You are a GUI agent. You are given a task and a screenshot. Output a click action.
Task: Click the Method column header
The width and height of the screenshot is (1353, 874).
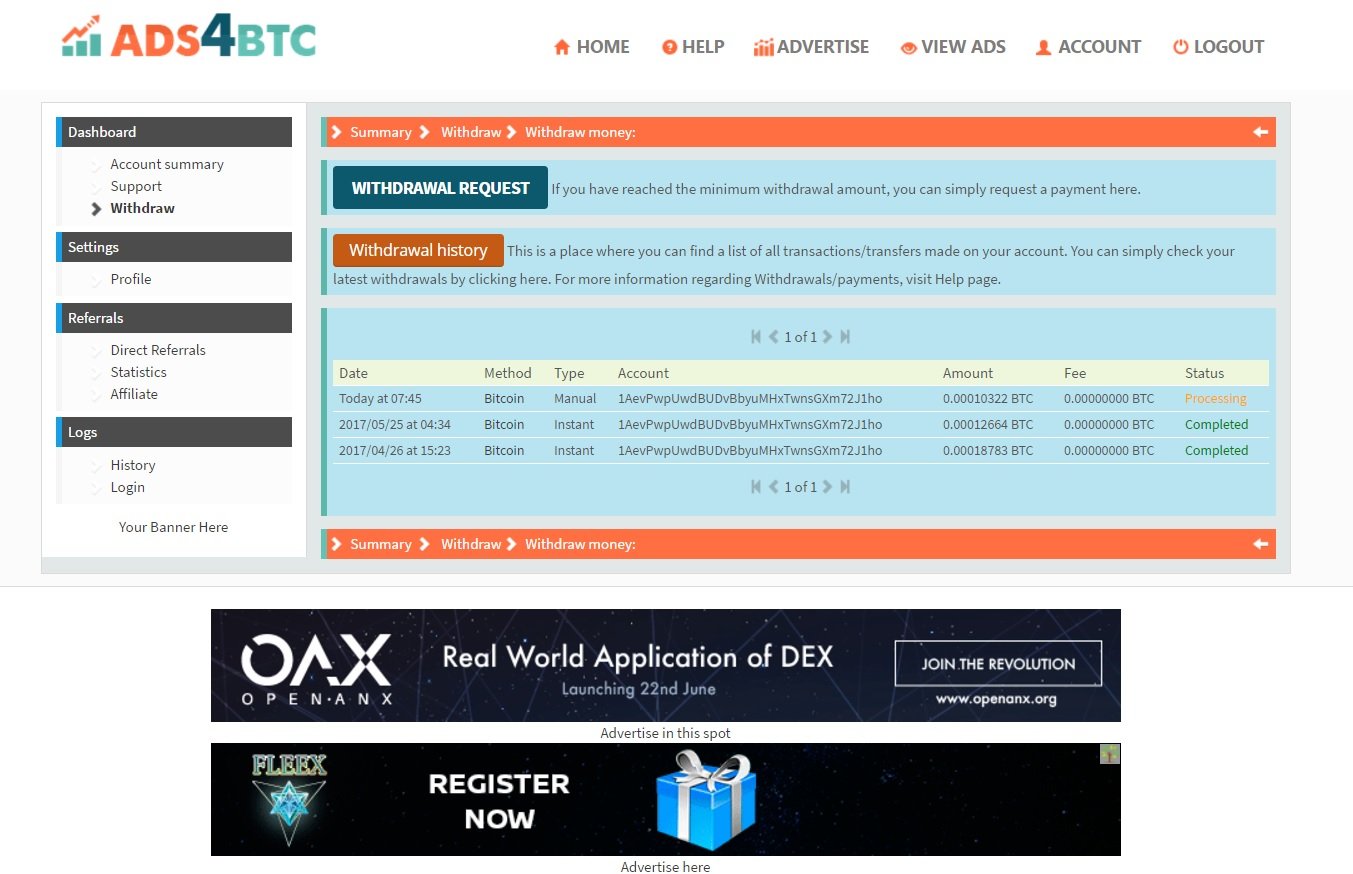[x=508, y=373]
